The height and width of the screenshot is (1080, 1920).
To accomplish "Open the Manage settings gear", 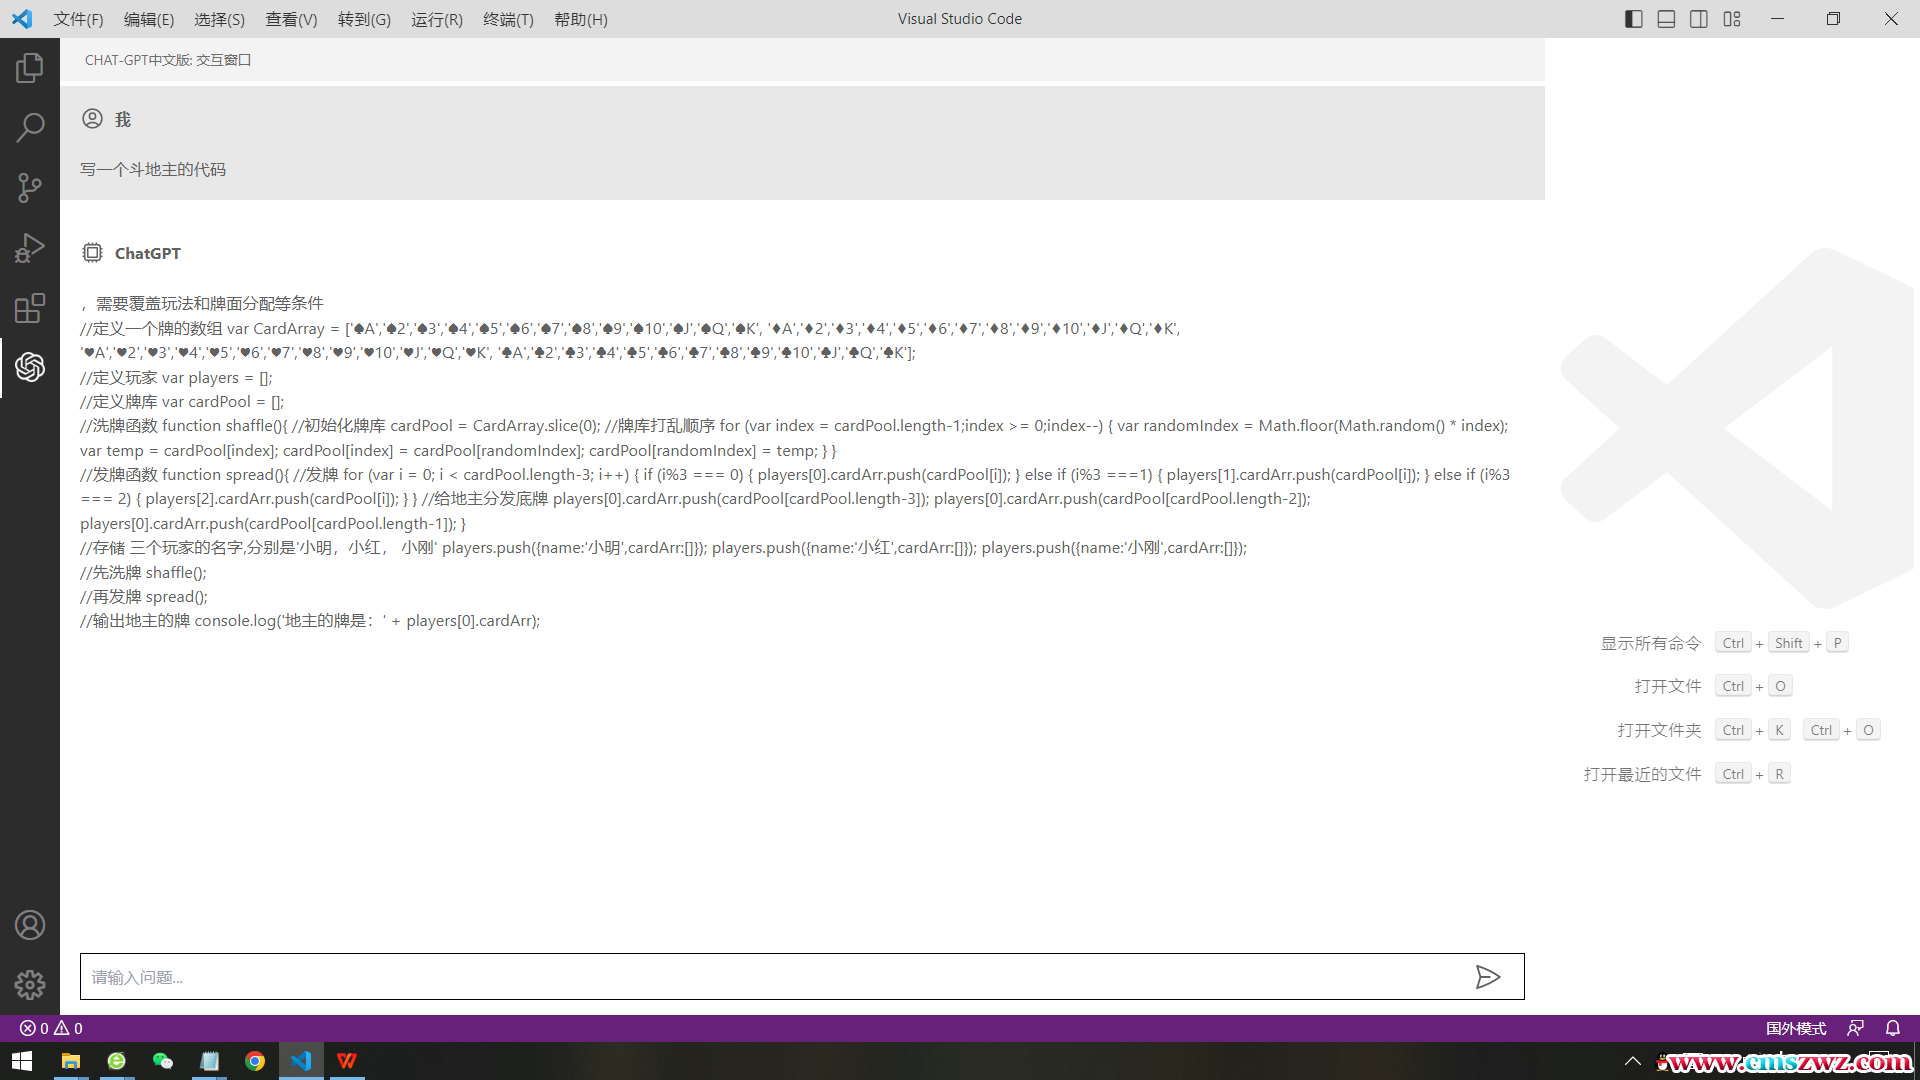I will [30, 985].
